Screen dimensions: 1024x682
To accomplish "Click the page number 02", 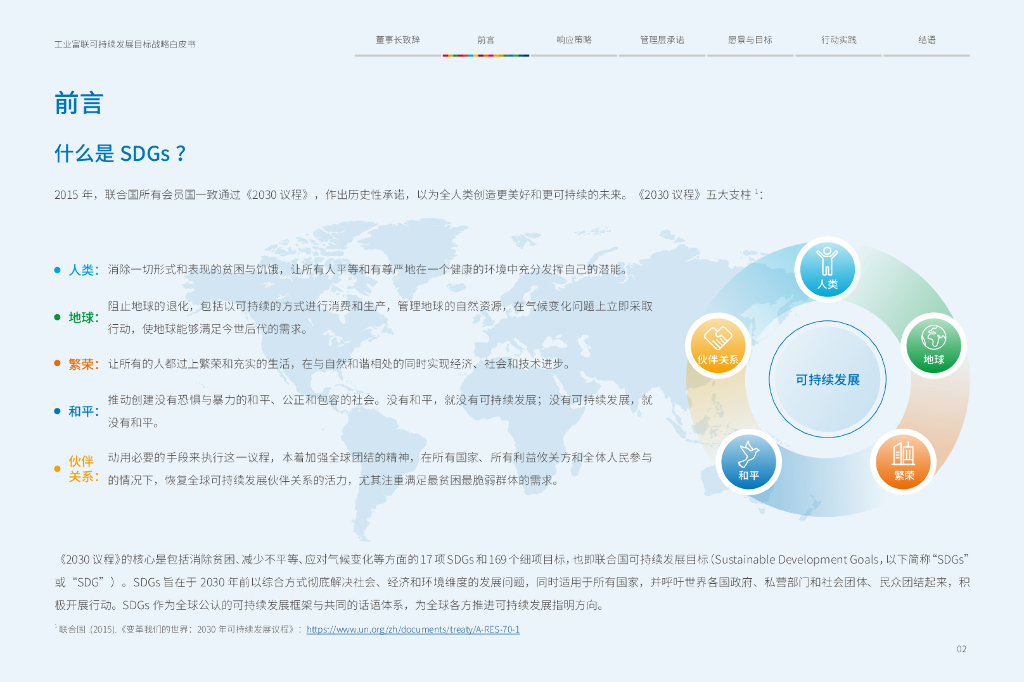I will coord(961,649).
